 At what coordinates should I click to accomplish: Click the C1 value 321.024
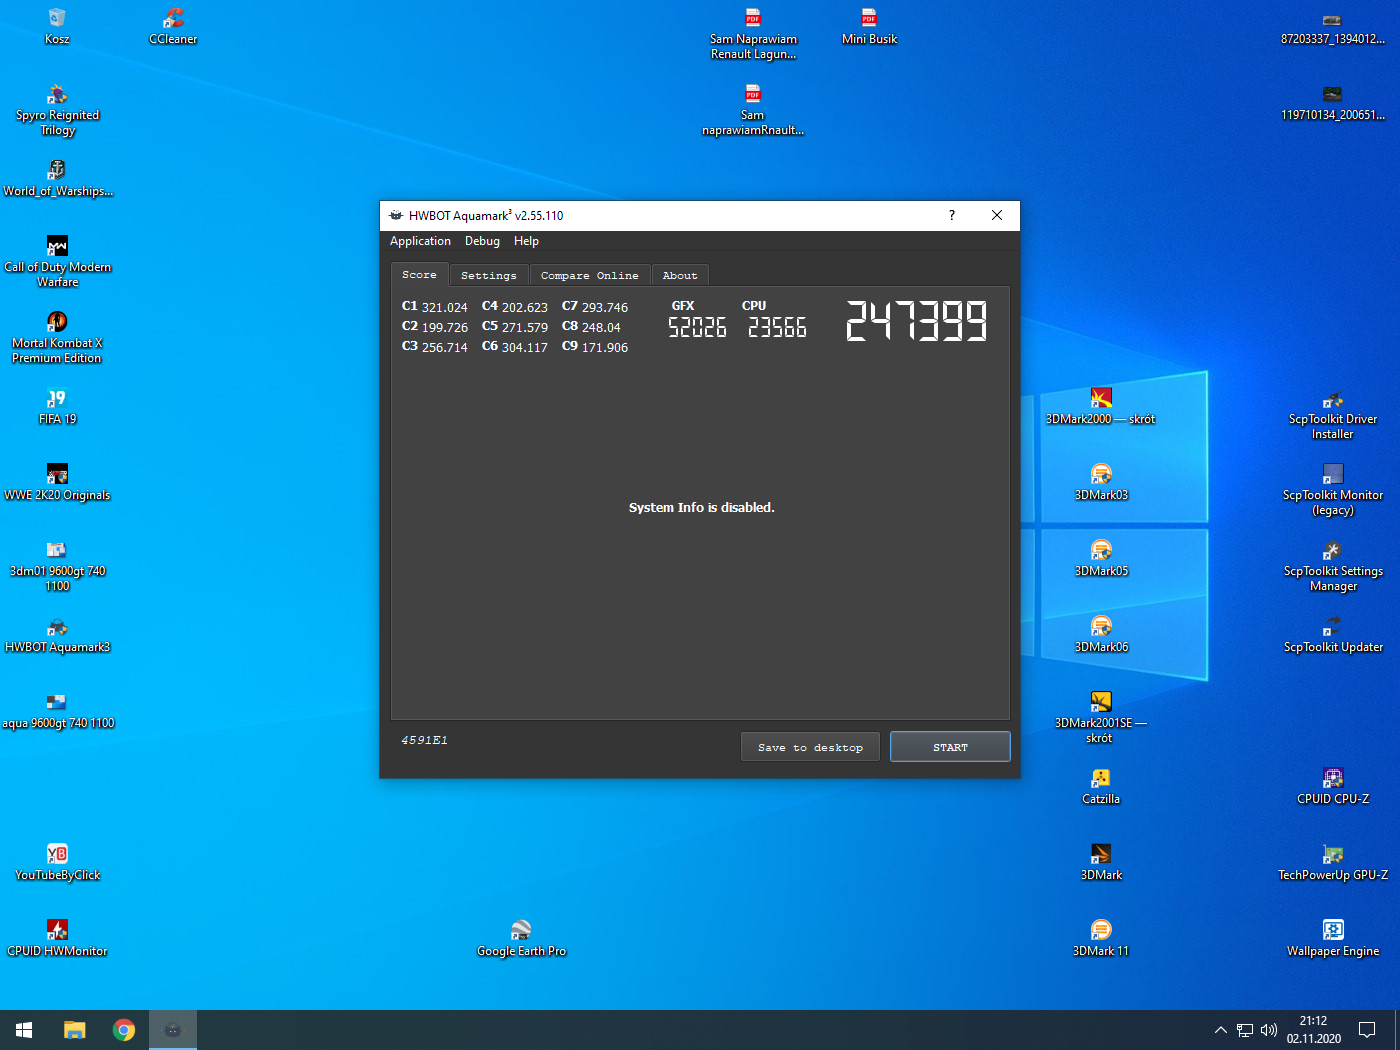point(444,307)
